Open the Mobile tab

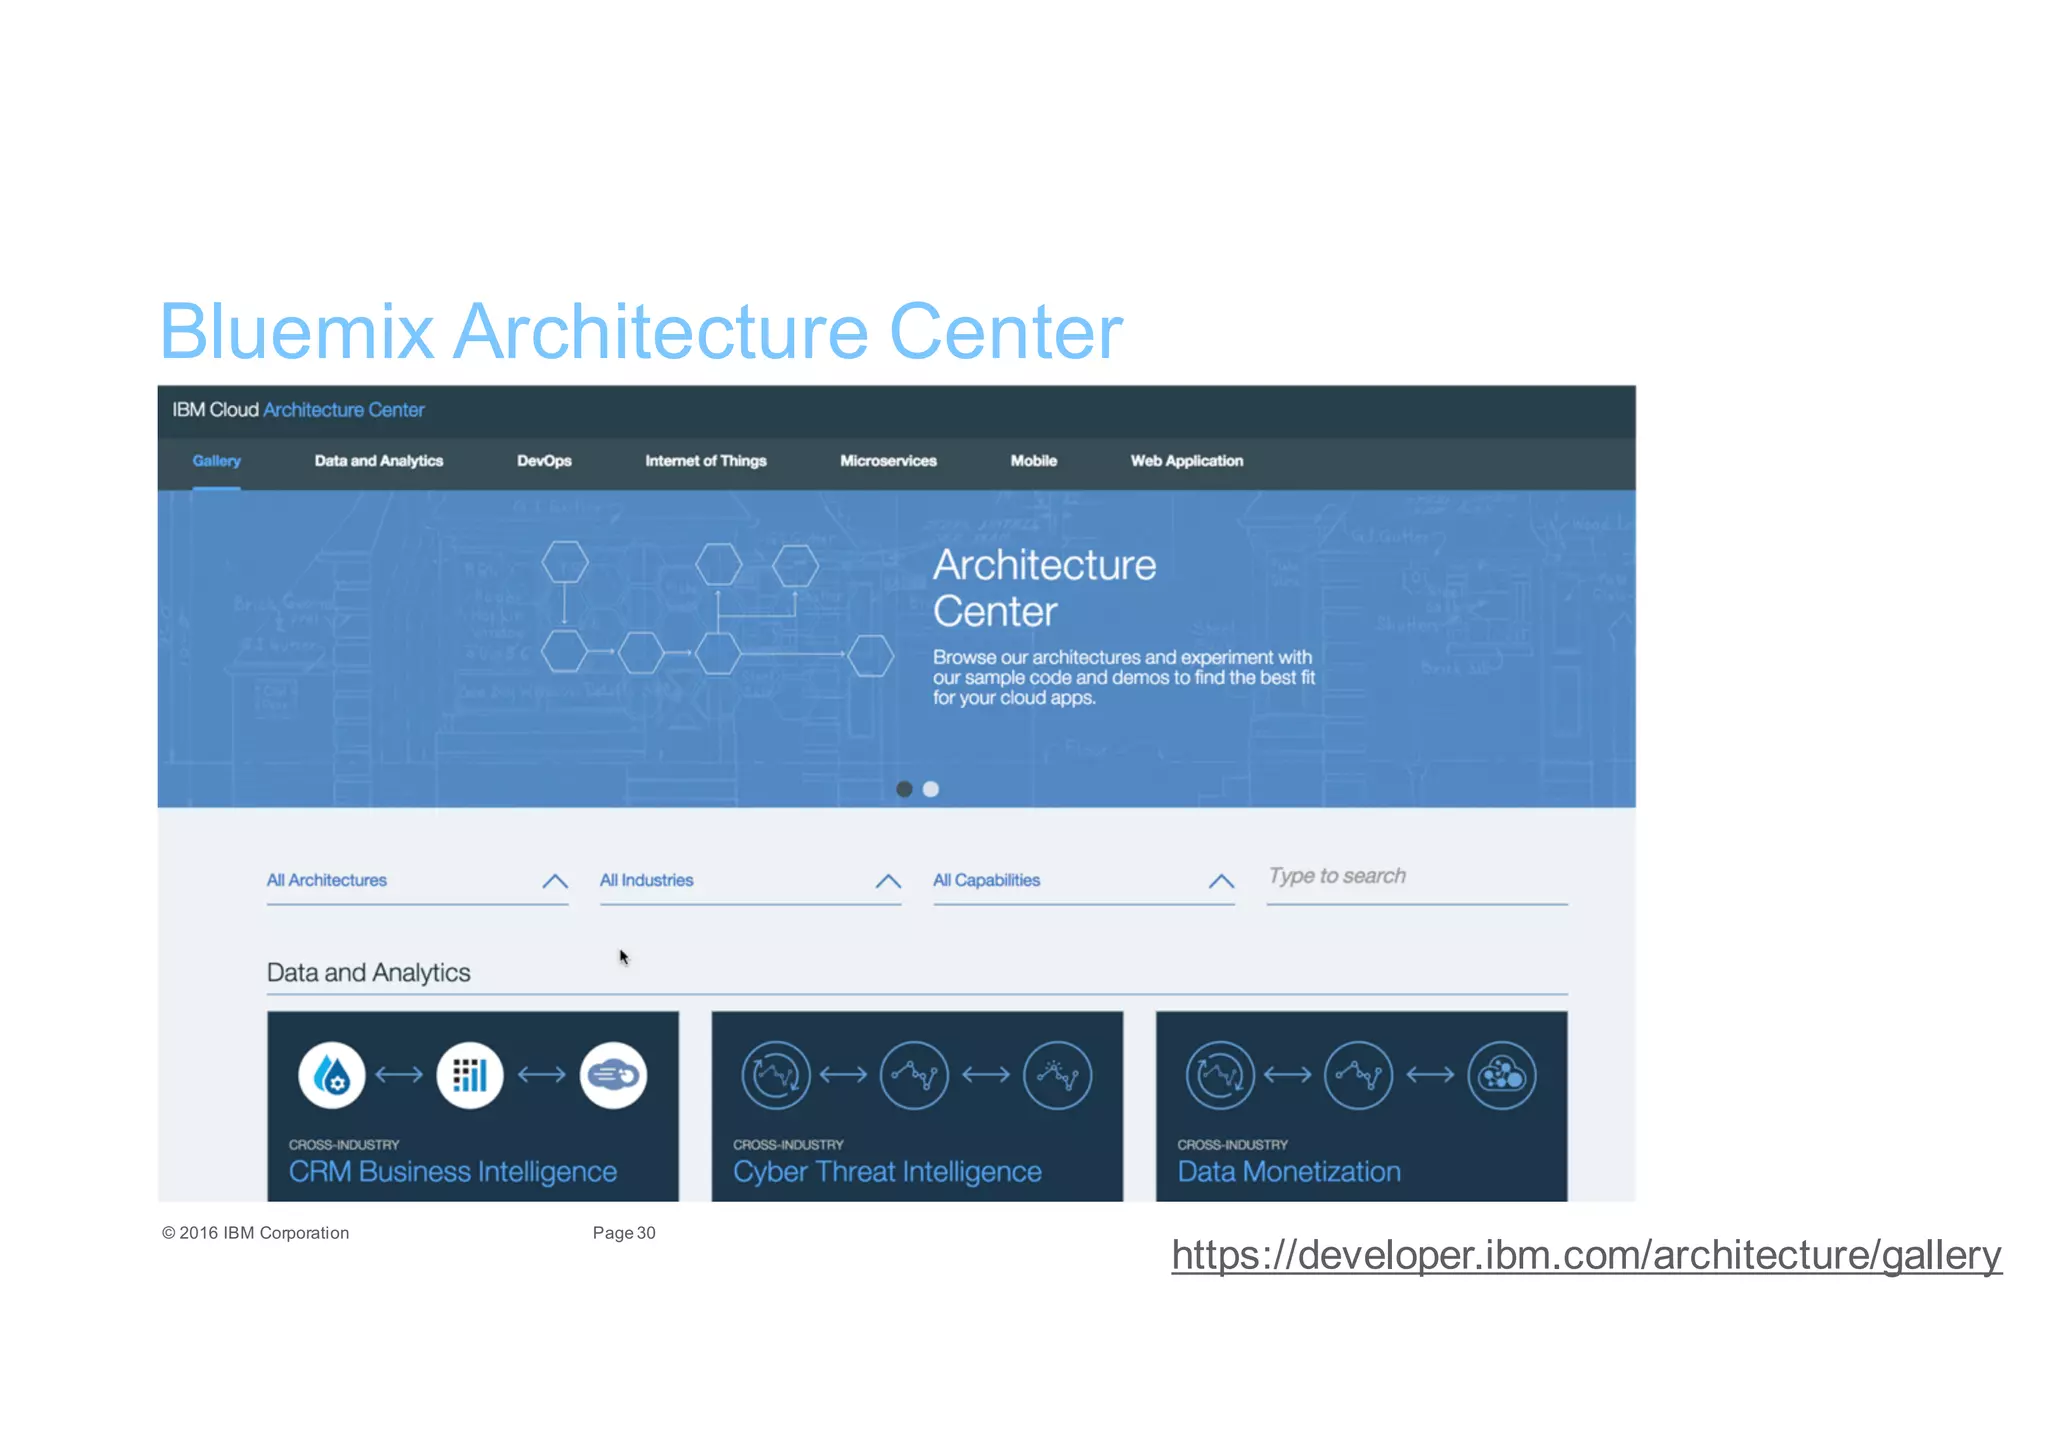pyautogui.click(x=1033, y=461)
